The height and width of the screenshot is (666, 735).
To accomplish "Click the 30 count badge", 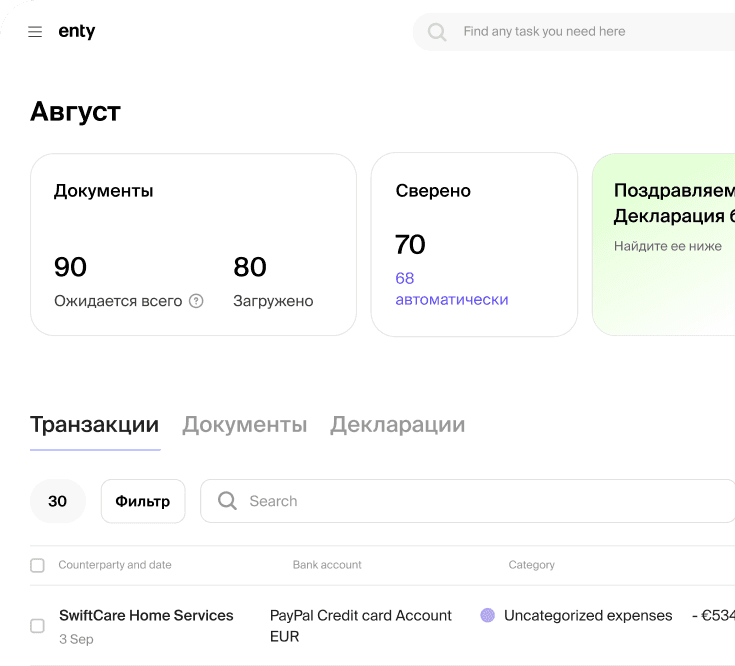I will click(x=58, y=501).
